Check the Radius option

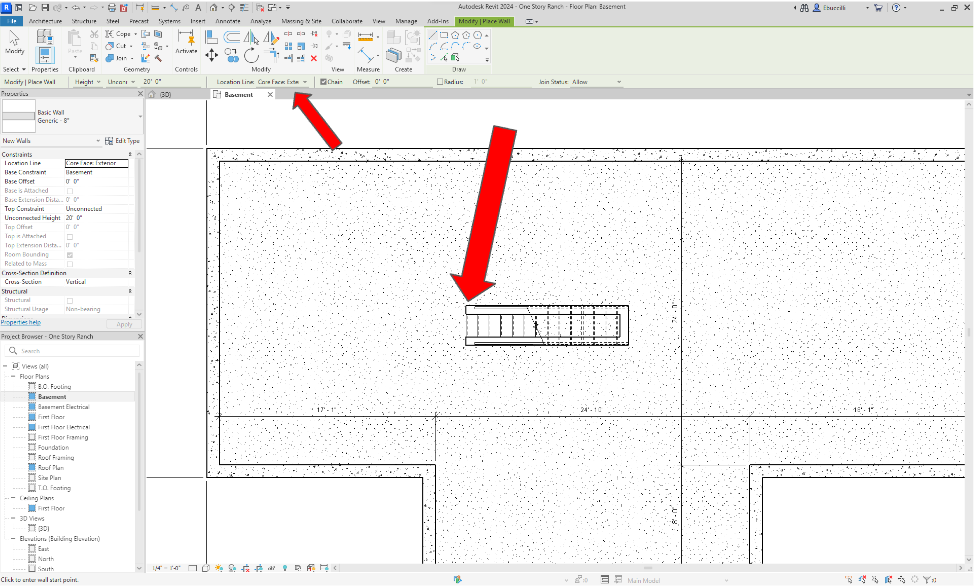439,81
